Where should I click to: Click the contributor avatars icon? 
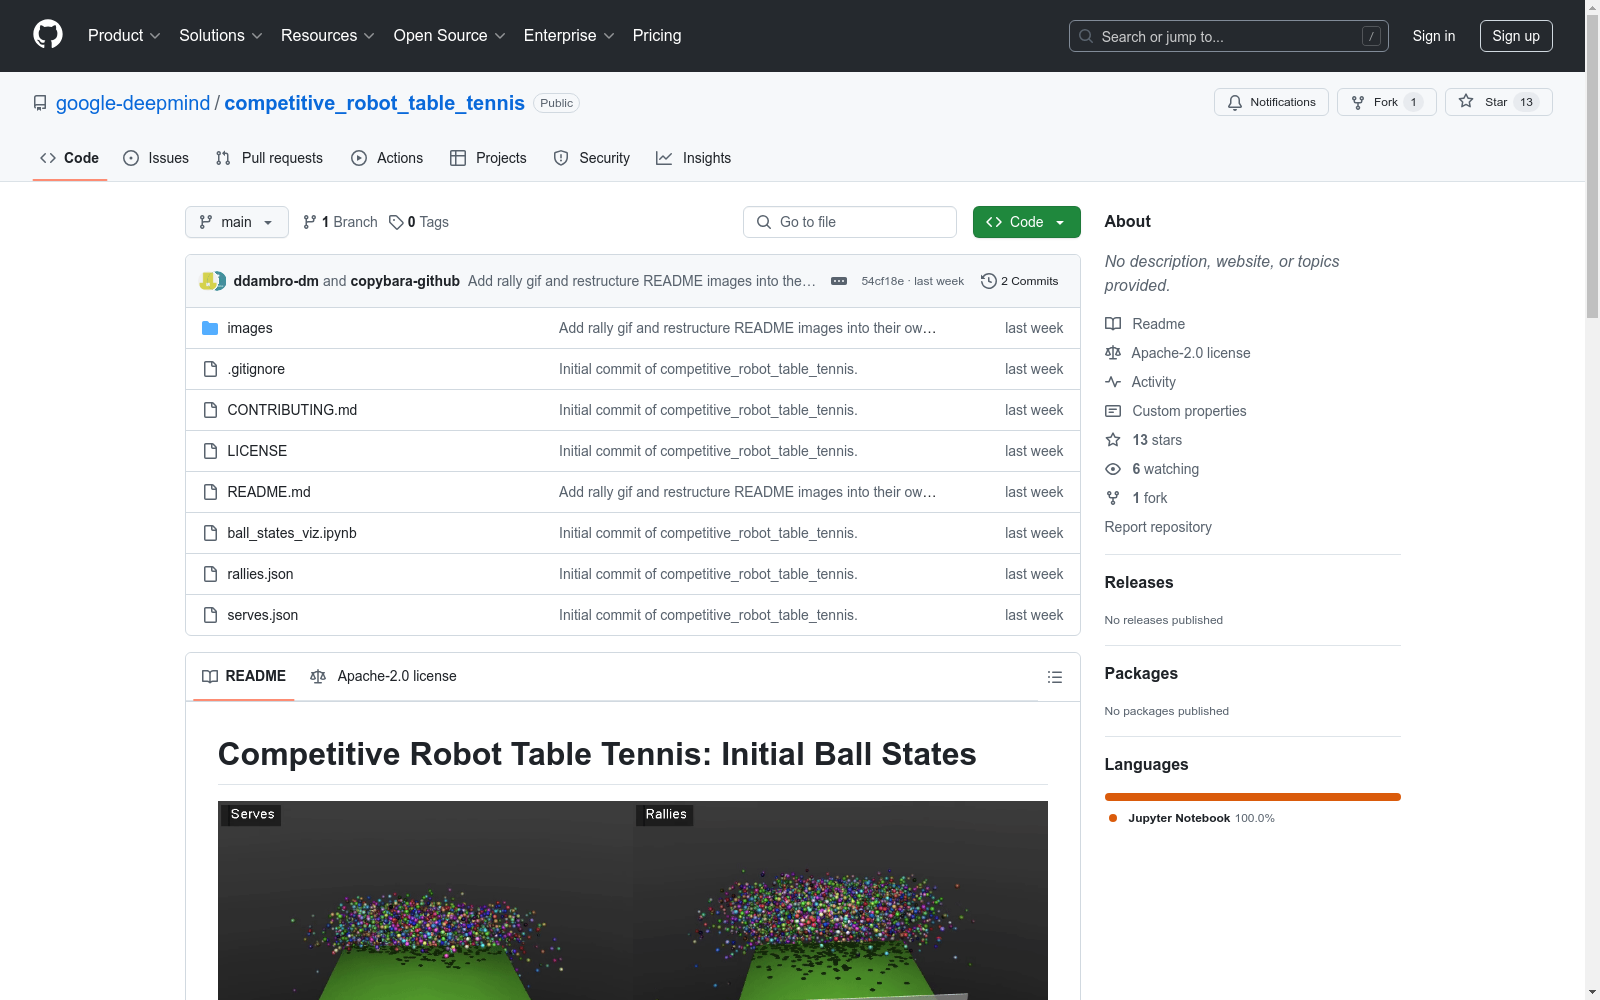pyautogui.click(x=213, y=281)
